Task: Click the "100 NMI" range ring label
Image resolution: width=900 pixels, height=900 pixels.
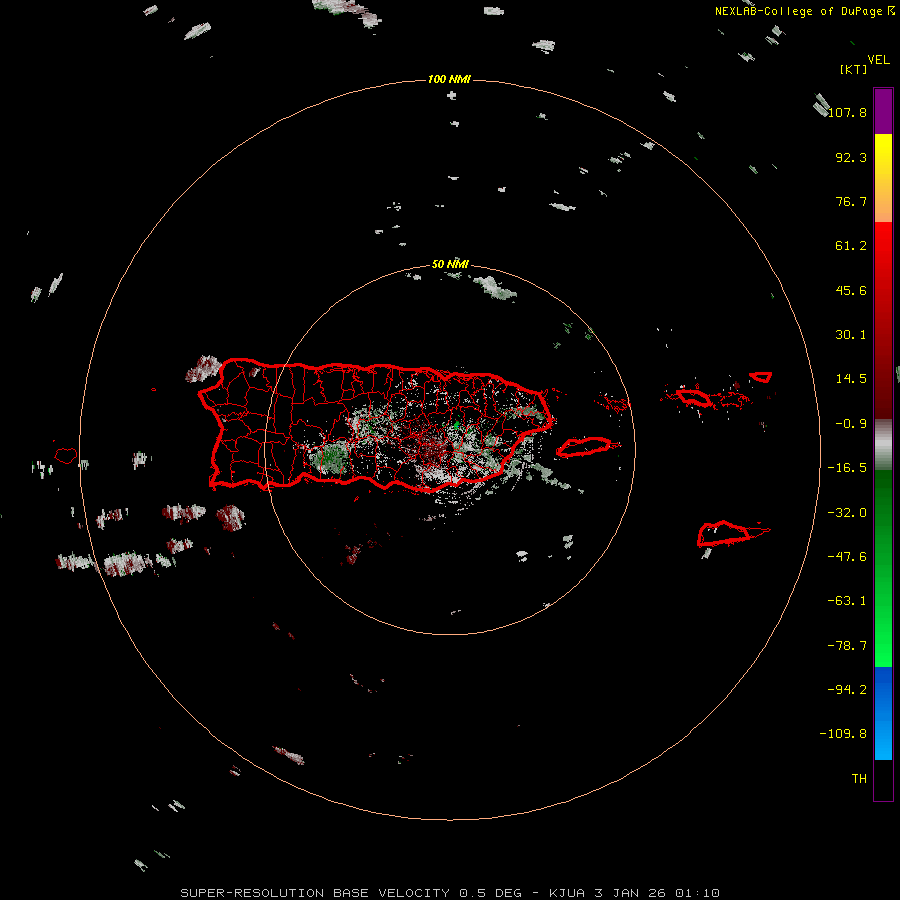Action: point(449,79)
